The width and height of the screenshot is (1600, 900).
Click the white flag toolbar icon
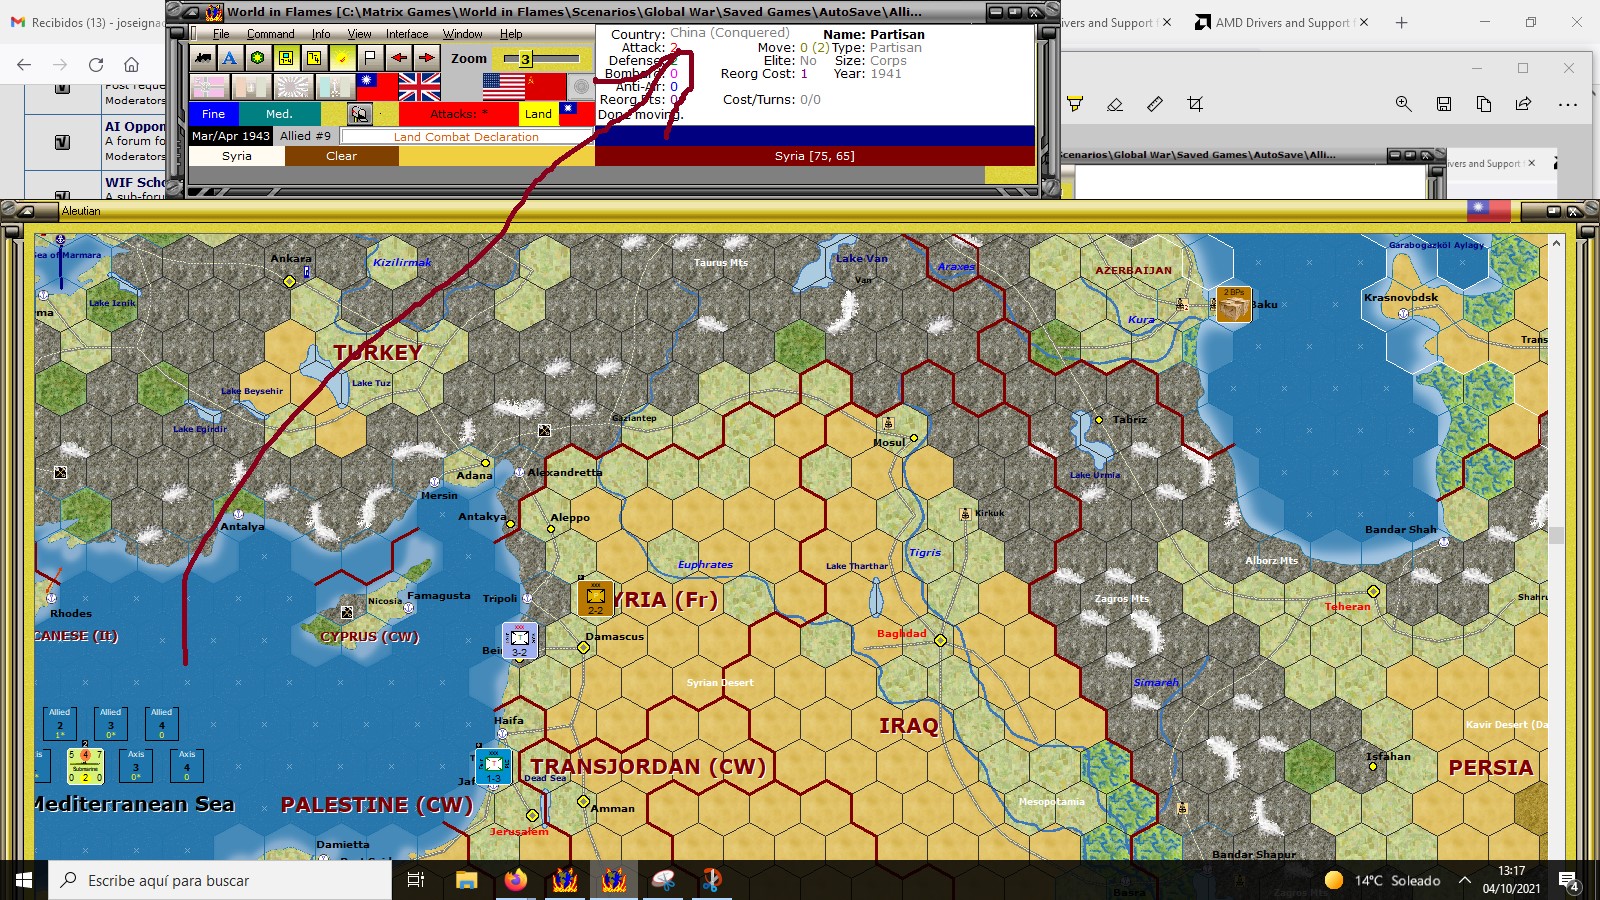coord(370,58)
